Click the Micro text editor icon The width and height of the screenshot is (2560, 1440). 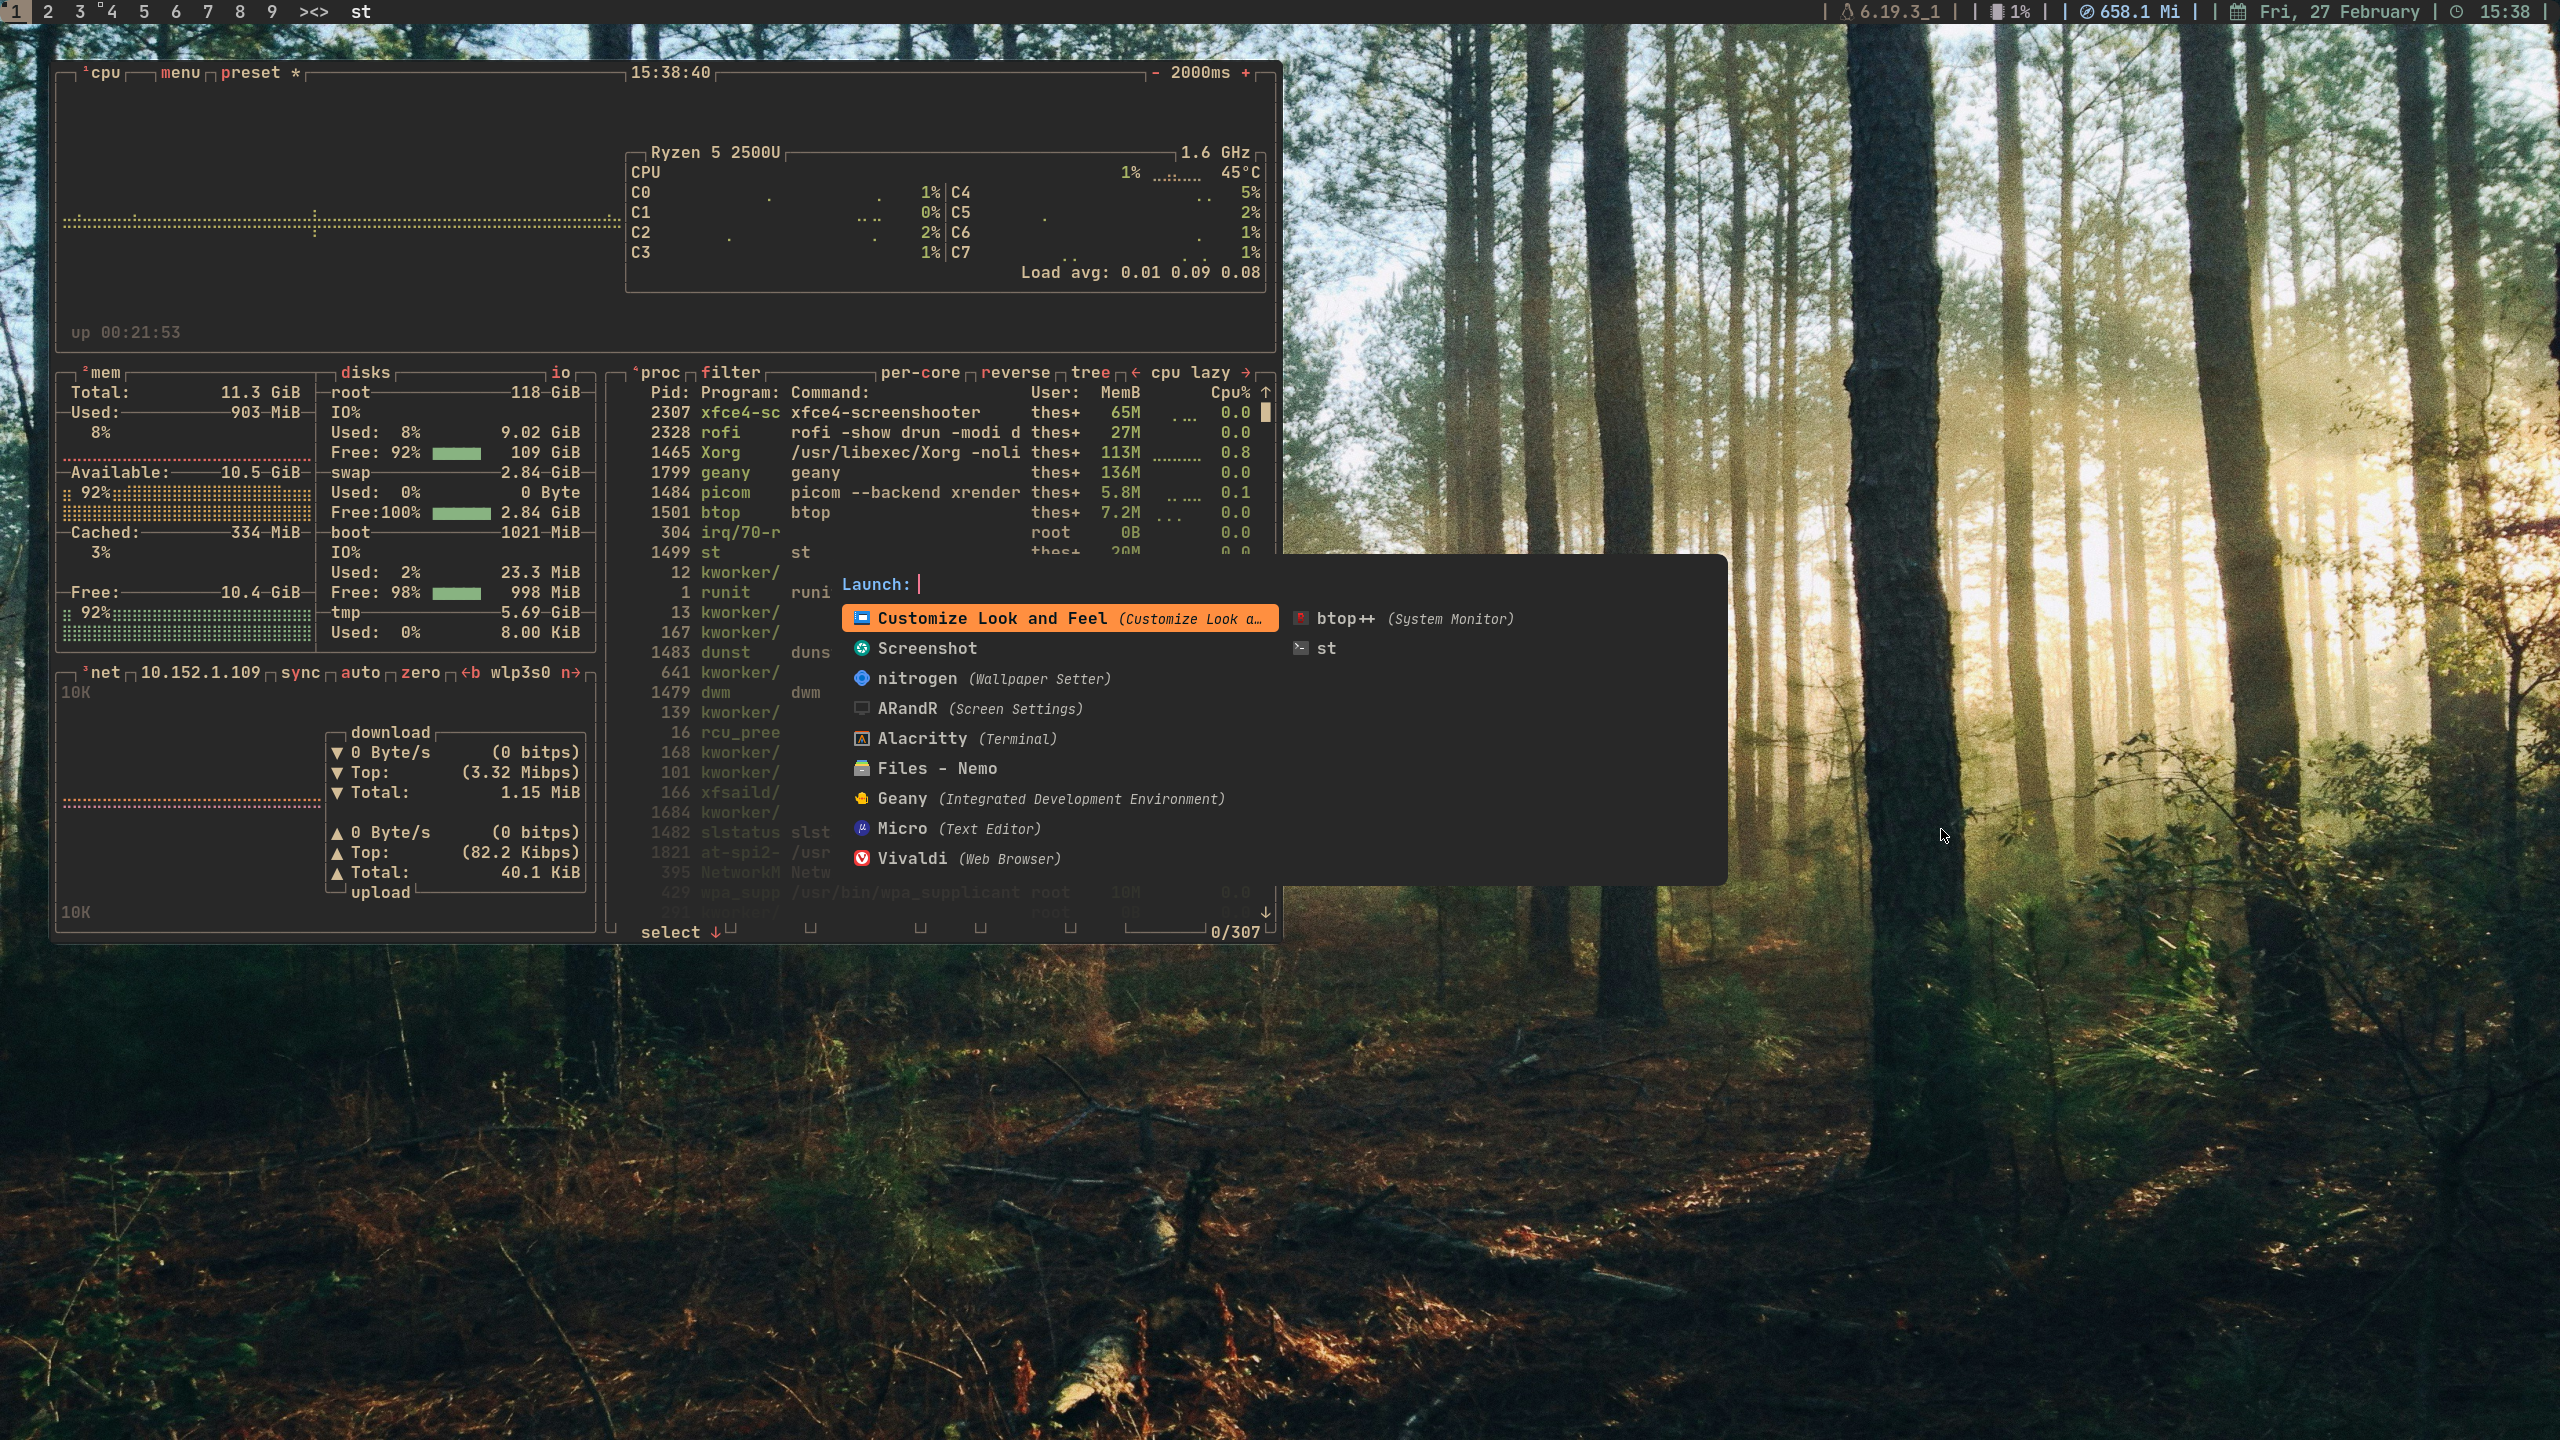[x=861, y=828]
